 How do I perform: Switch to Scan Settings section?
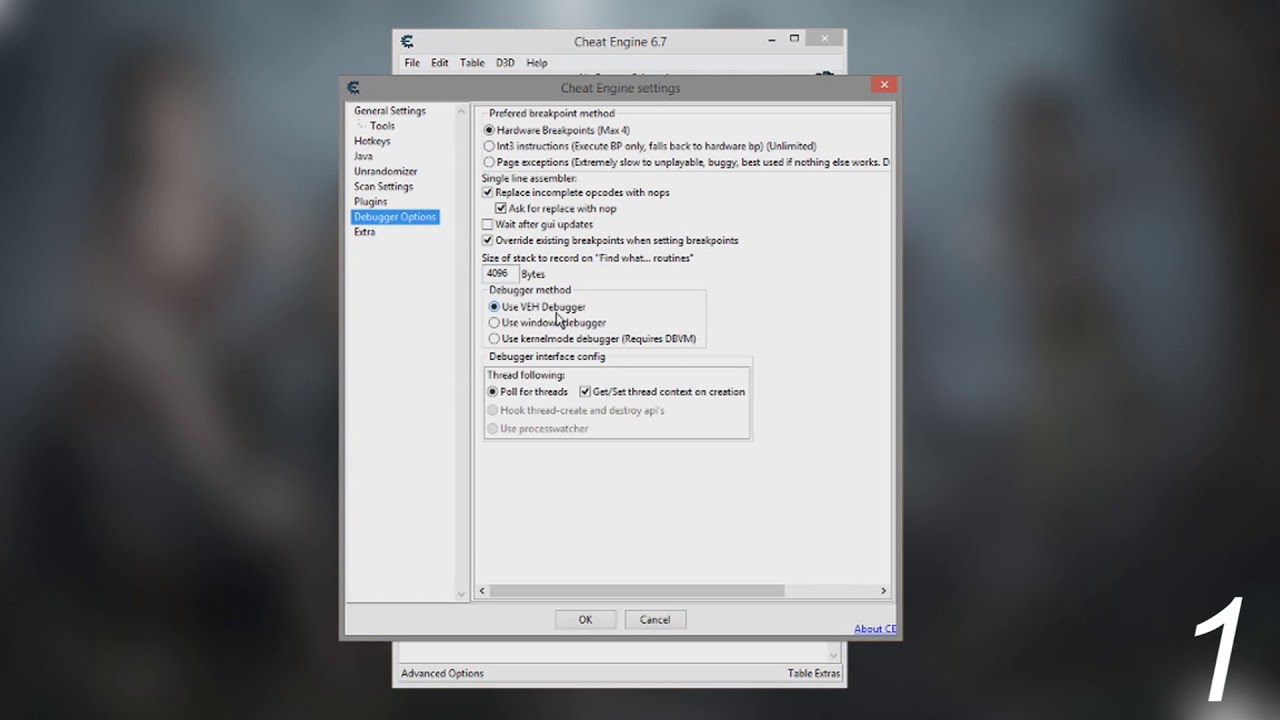point(383,186)
